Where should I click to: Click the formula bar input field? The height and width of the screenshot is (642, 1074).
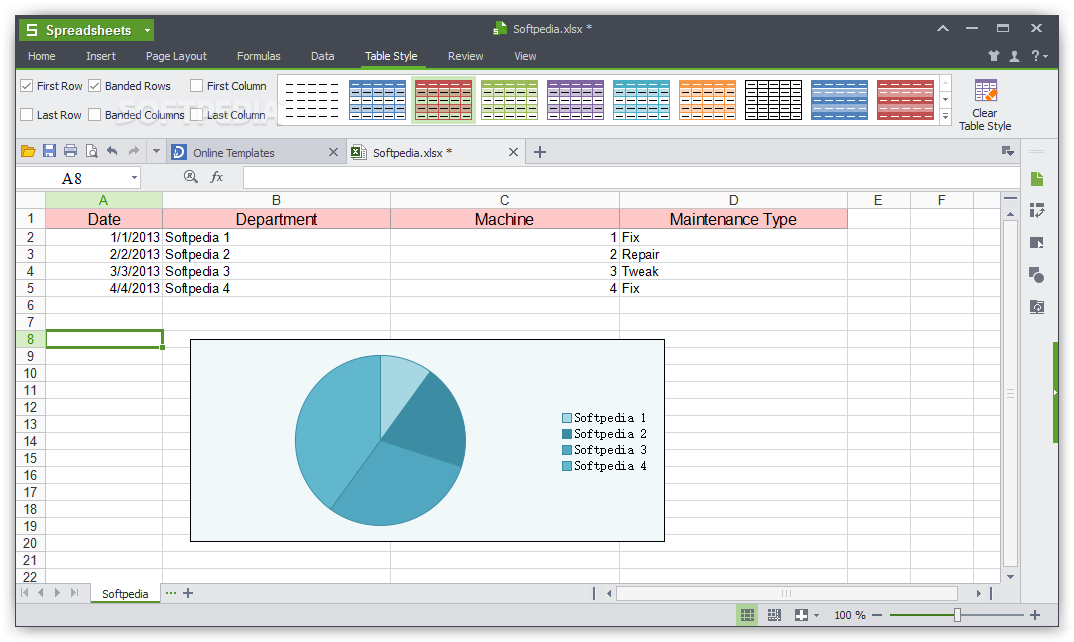630,177
